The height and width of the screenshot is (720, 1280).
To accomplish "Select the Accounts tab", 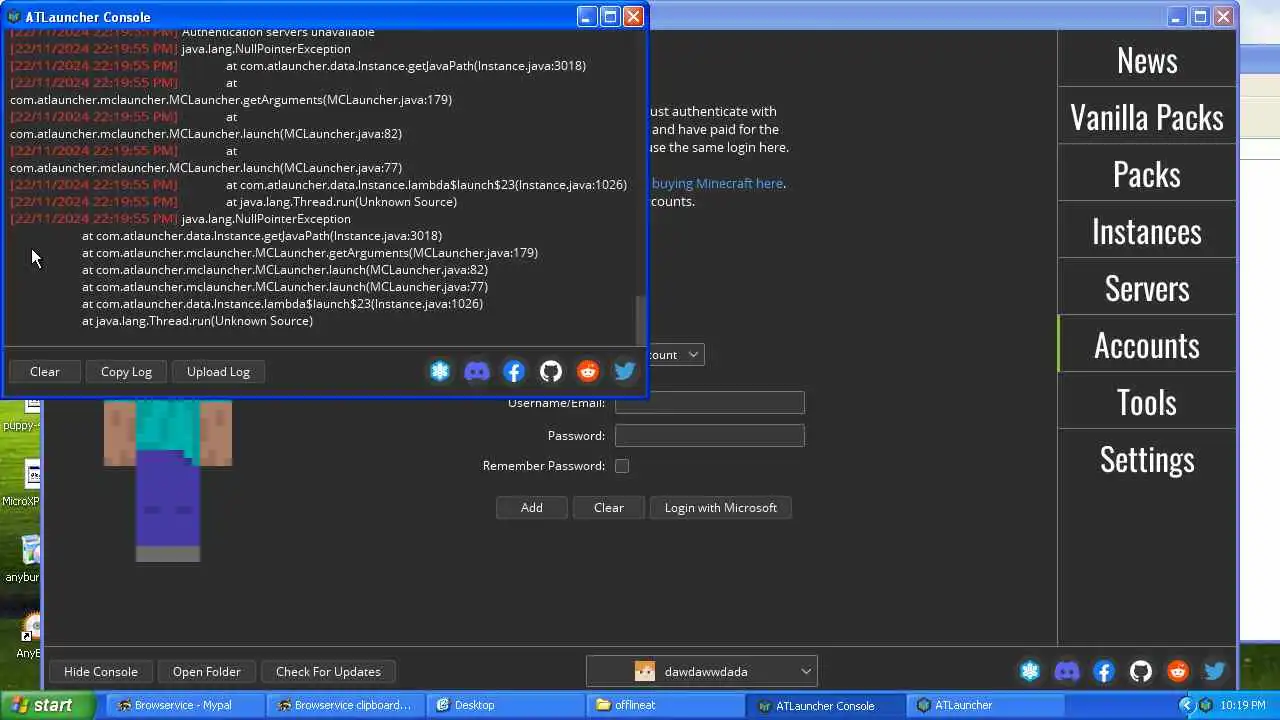I will (1147, 345).
